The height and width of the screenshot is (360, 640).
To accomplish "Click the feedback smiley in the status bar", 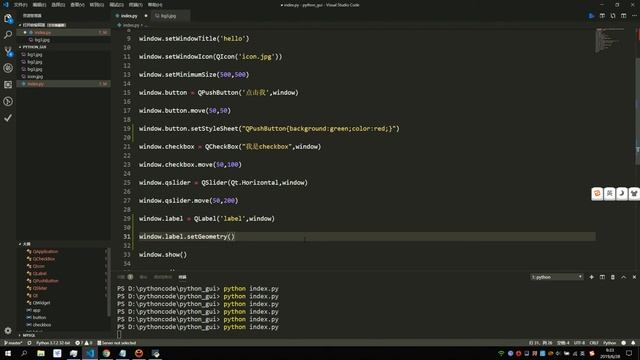I will (624, 343).
